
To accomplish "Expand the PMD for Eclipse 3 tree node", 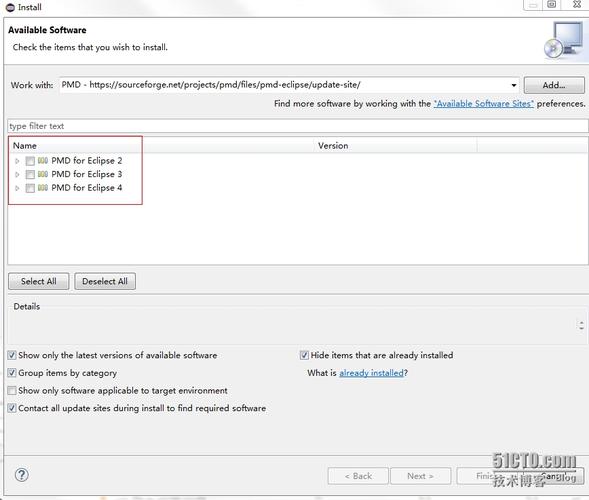I will (17, 175).
